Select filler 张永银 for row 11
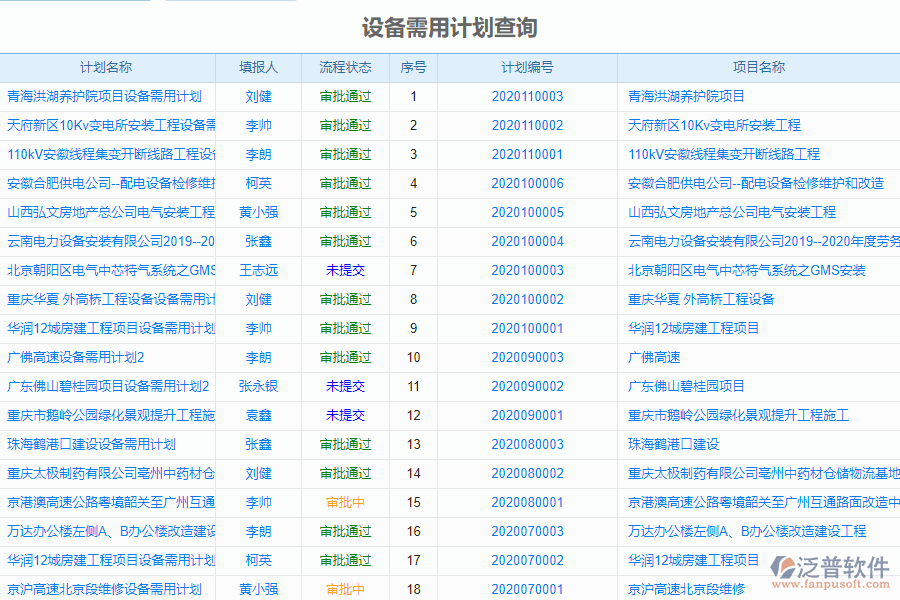The height and width of the screenshot is (600, 900). coord(257,386)
